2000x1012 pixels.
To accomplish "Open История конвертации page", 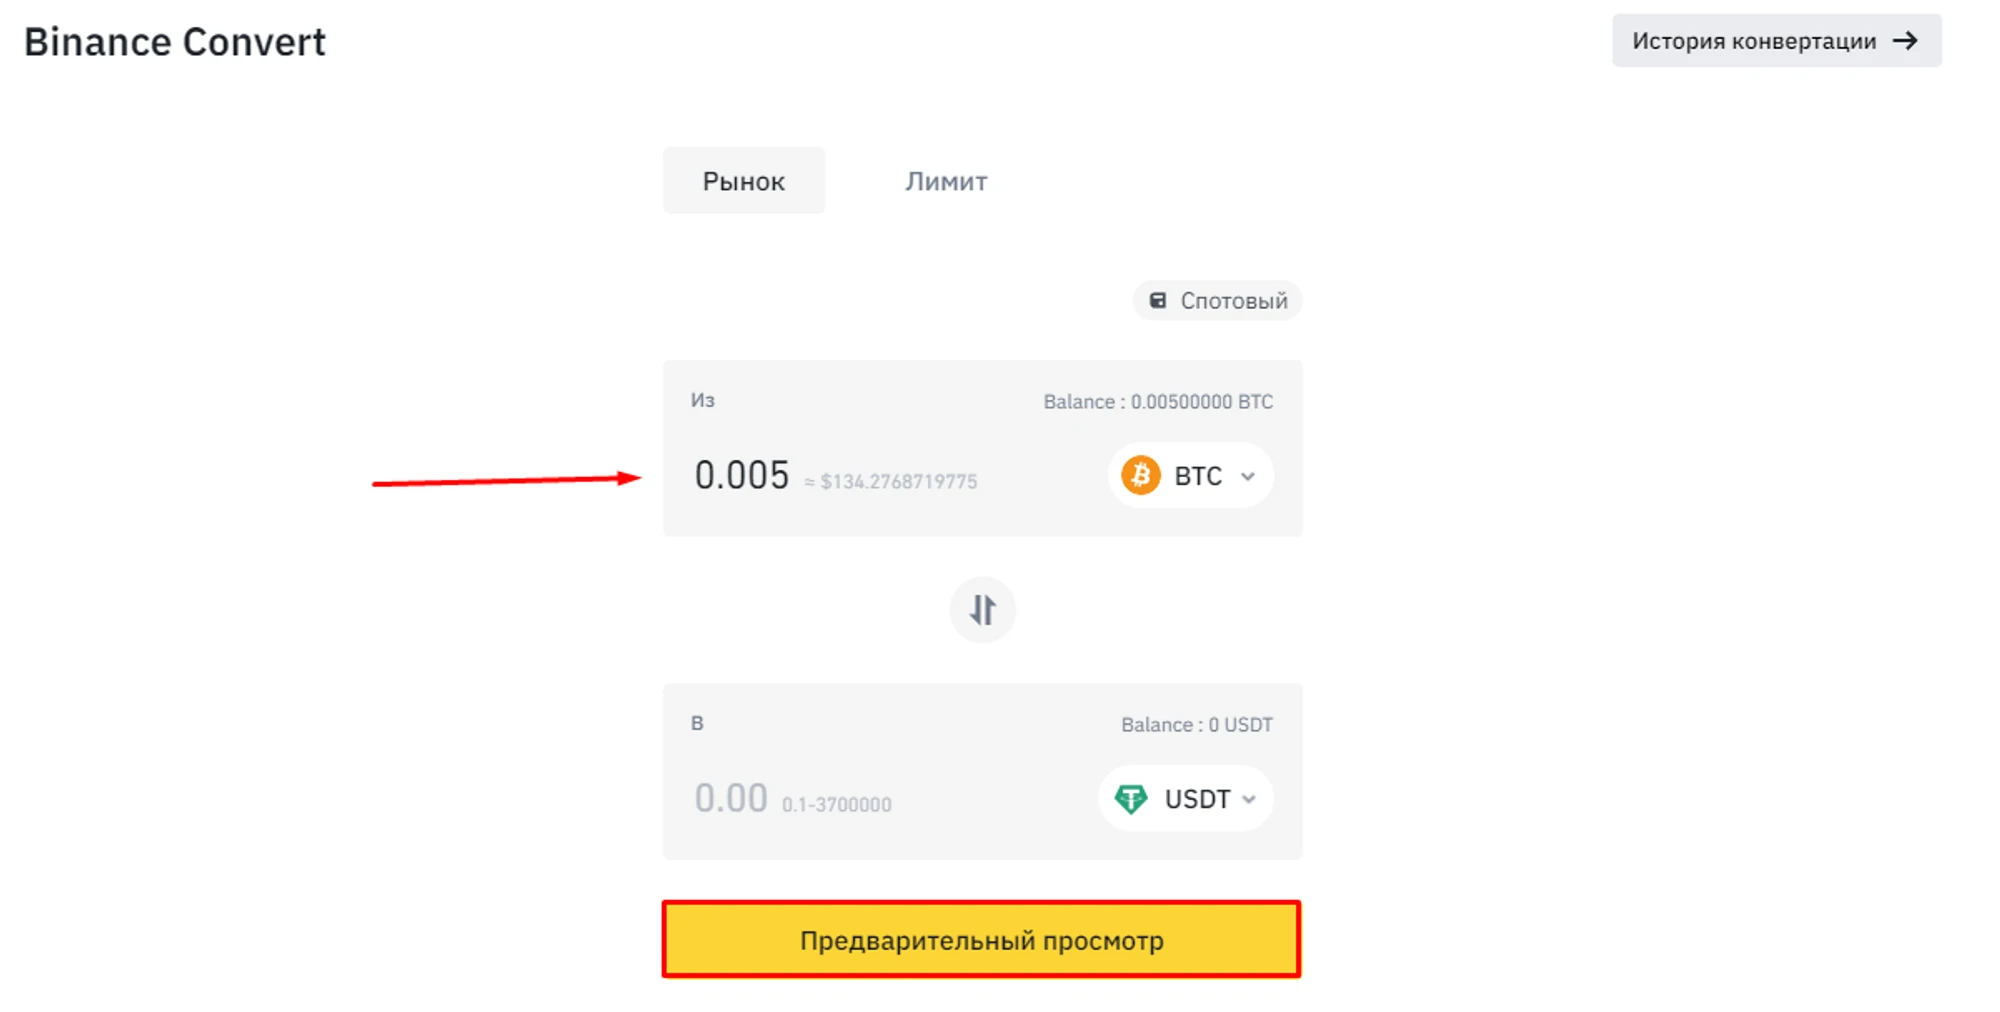I will click(x=1754, y=41).
